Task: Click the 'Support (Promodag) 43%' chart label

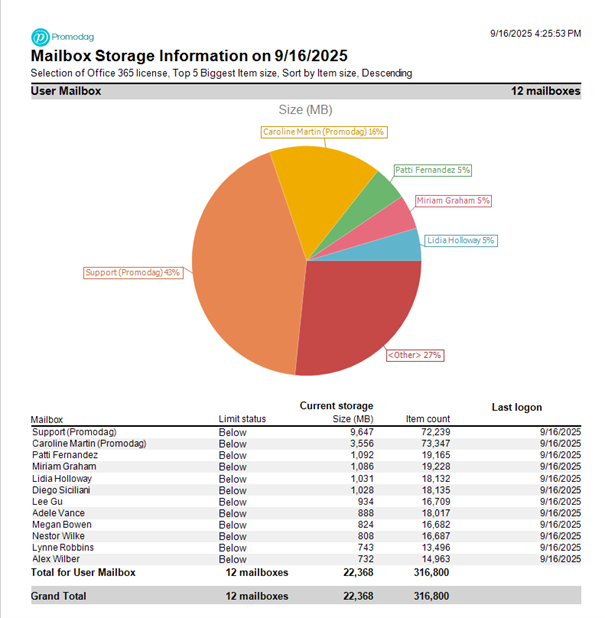Action: (x=133, y=273)
